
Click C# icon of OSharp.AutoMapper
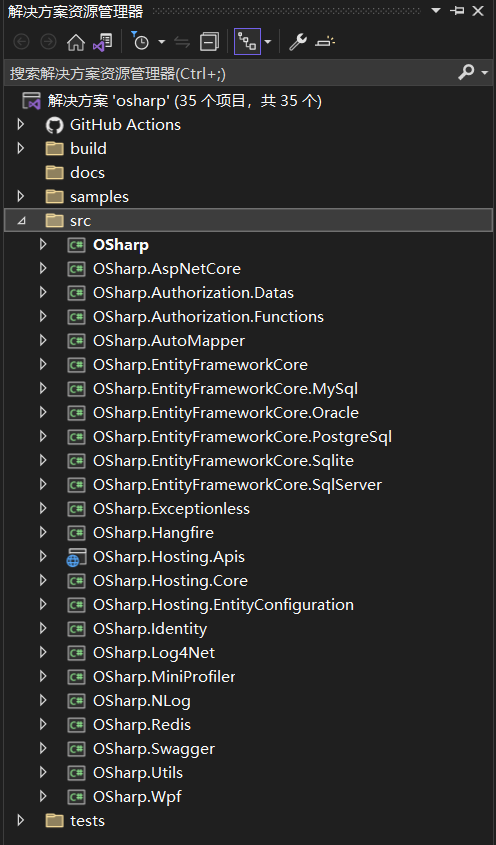76,341
